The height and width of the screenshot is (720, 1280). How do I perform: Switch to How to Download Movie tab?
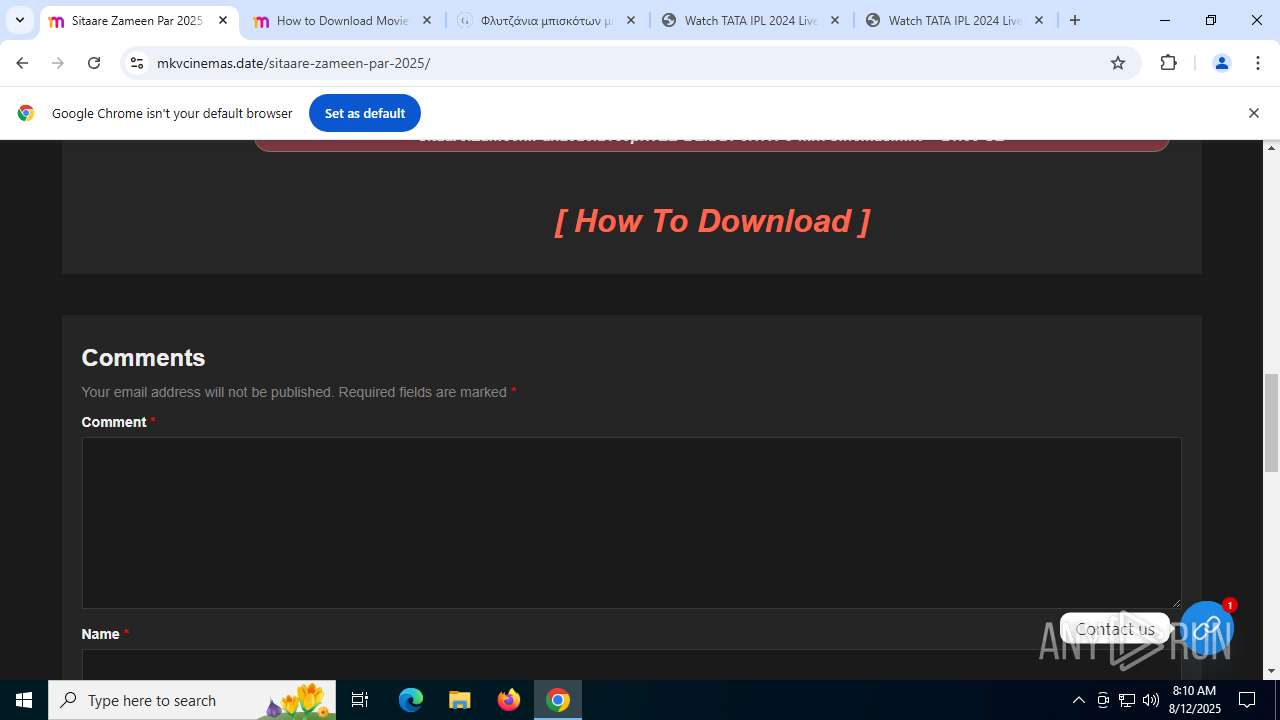[343, 20]
